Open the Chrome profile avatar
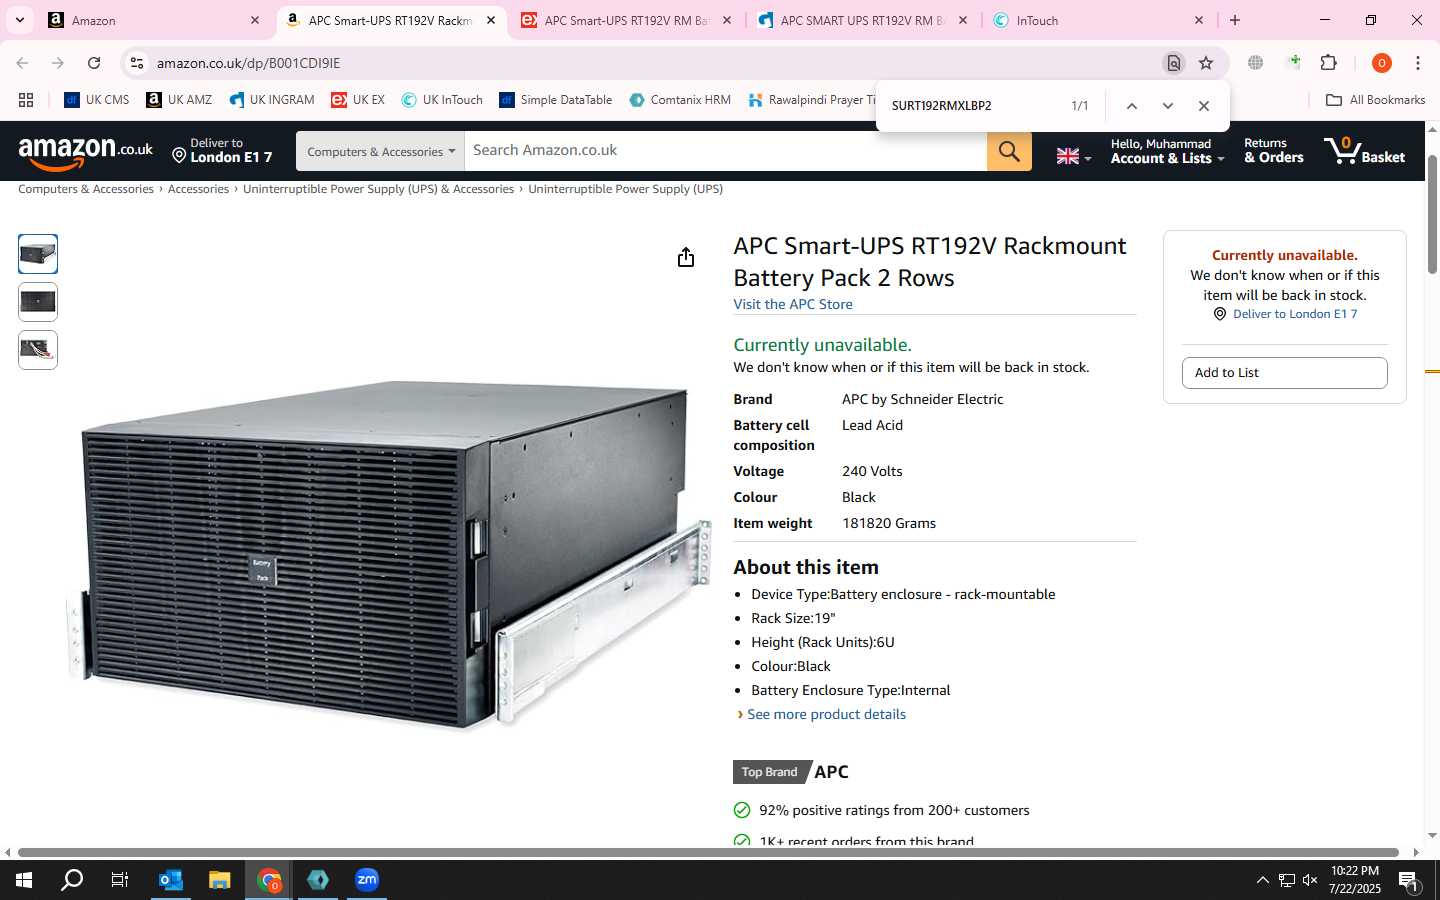Screen dimensions: 1440x900 pyautogui.click(x=1382, y=63)
